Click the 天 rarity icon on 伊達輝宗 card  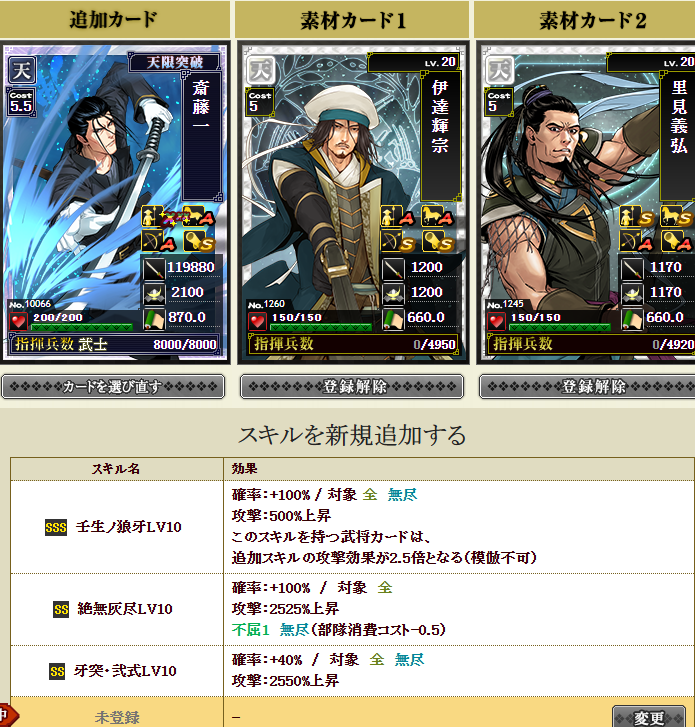(x=261, y=70)
